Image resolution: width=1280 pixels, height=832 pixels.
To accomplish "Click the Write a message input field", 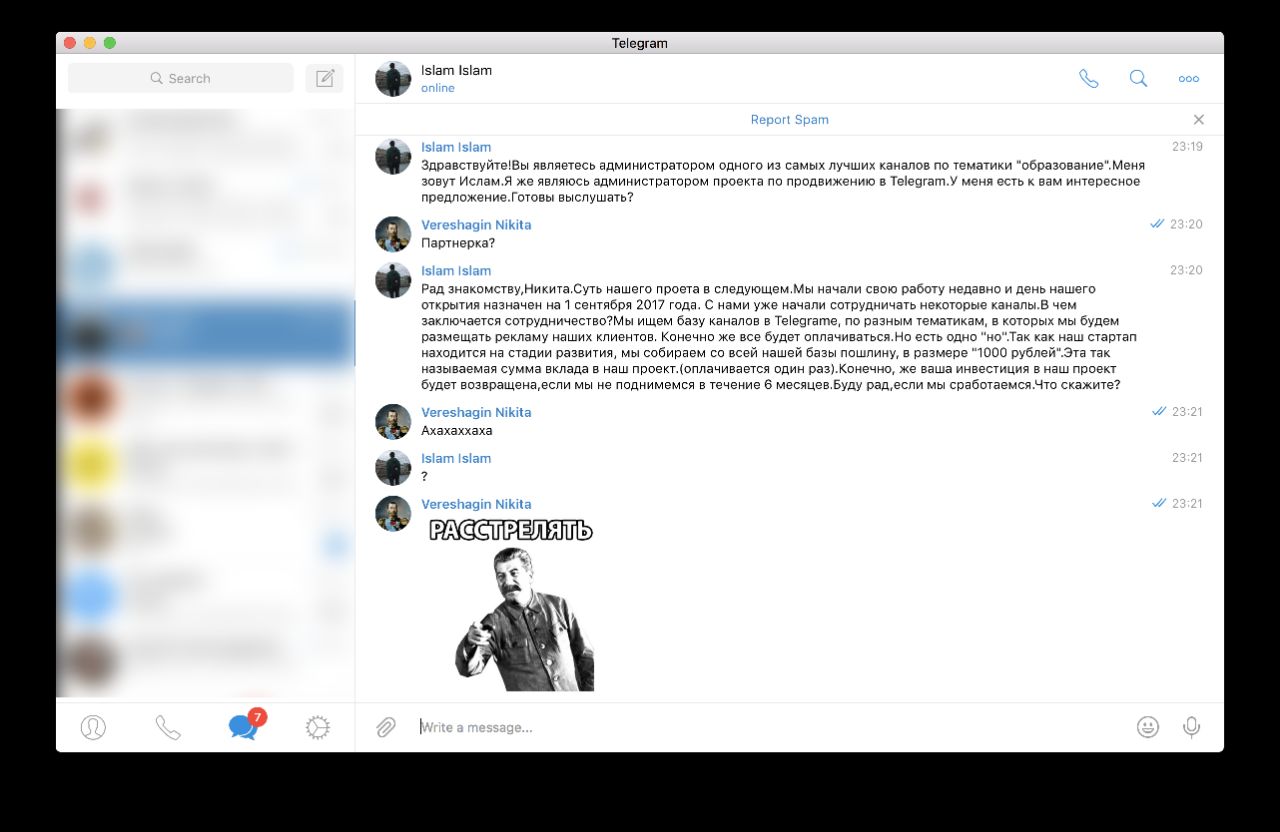I will coord(770,727).
